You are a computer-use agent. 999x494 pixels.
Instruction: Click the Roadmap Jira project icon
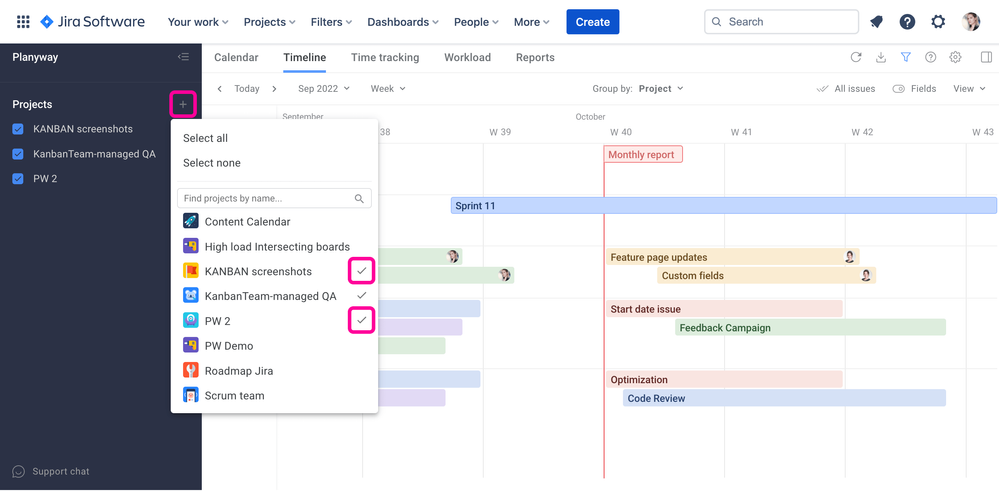pyautogui.click(x=190, y=370)
